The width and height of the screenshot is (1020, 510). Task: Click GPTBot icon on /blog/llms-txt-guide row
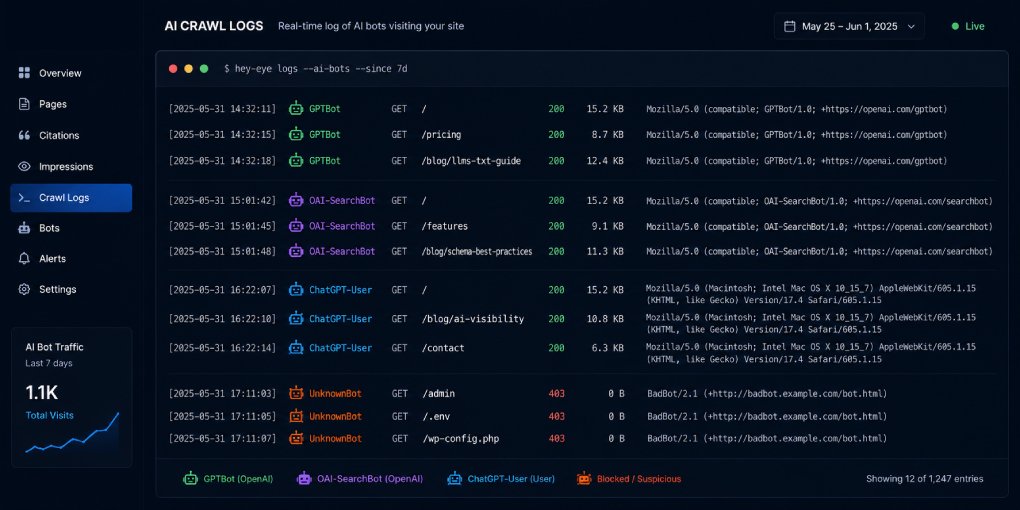pyautogui.click(x=296, y=160)
